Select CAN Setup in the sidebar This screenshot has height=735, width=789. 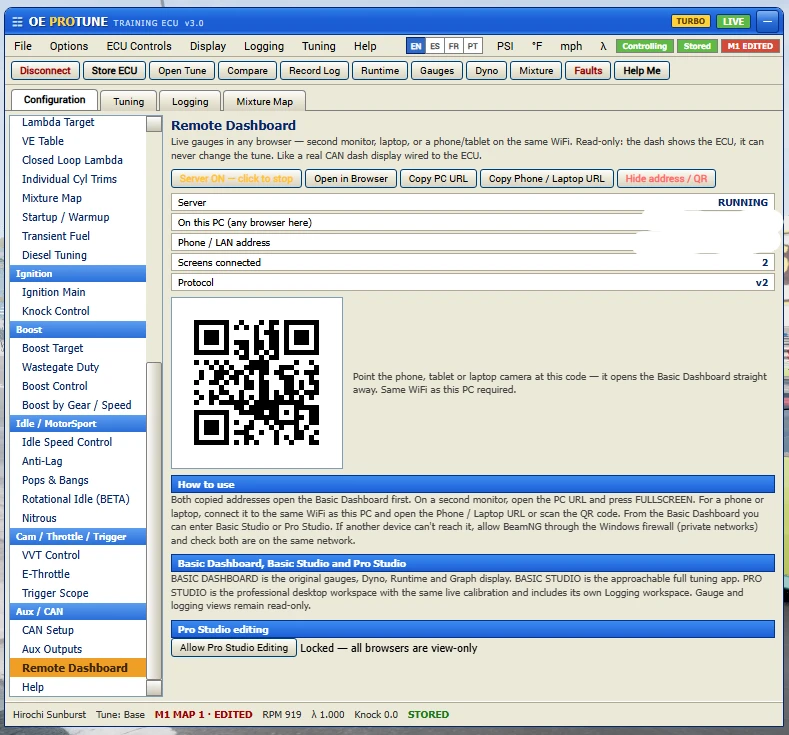click(x=78, y=630)
